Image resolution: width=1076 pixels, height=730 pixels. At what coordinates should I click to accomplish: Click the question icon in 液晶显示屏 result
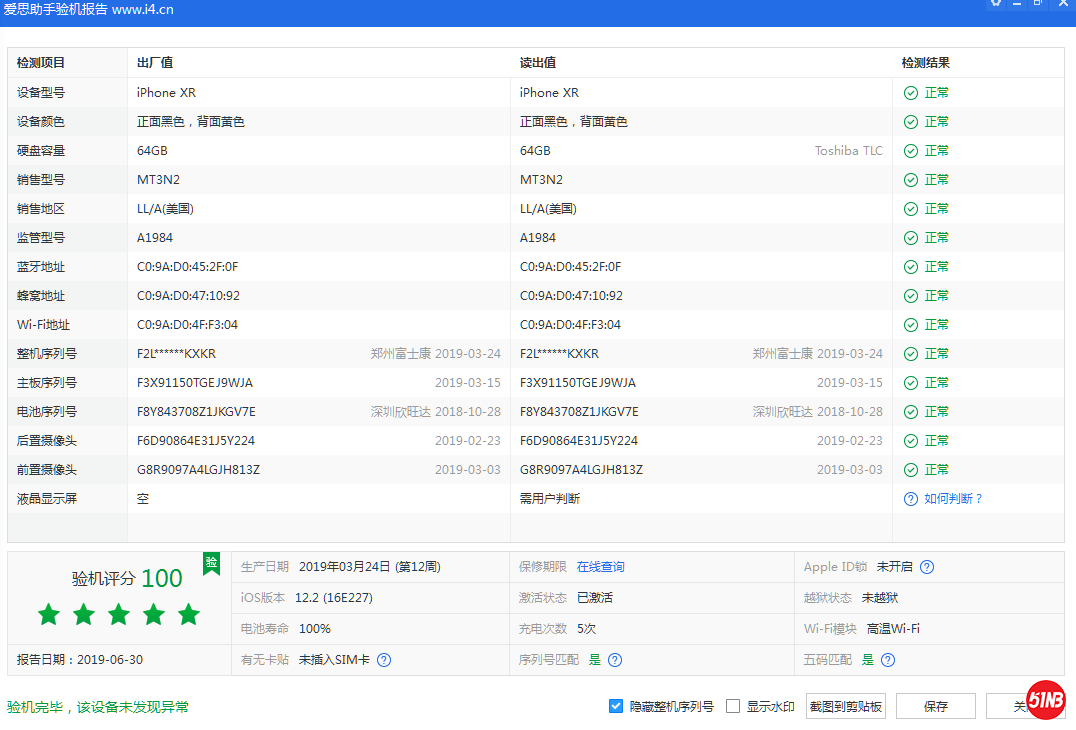[x=910, y=498]
